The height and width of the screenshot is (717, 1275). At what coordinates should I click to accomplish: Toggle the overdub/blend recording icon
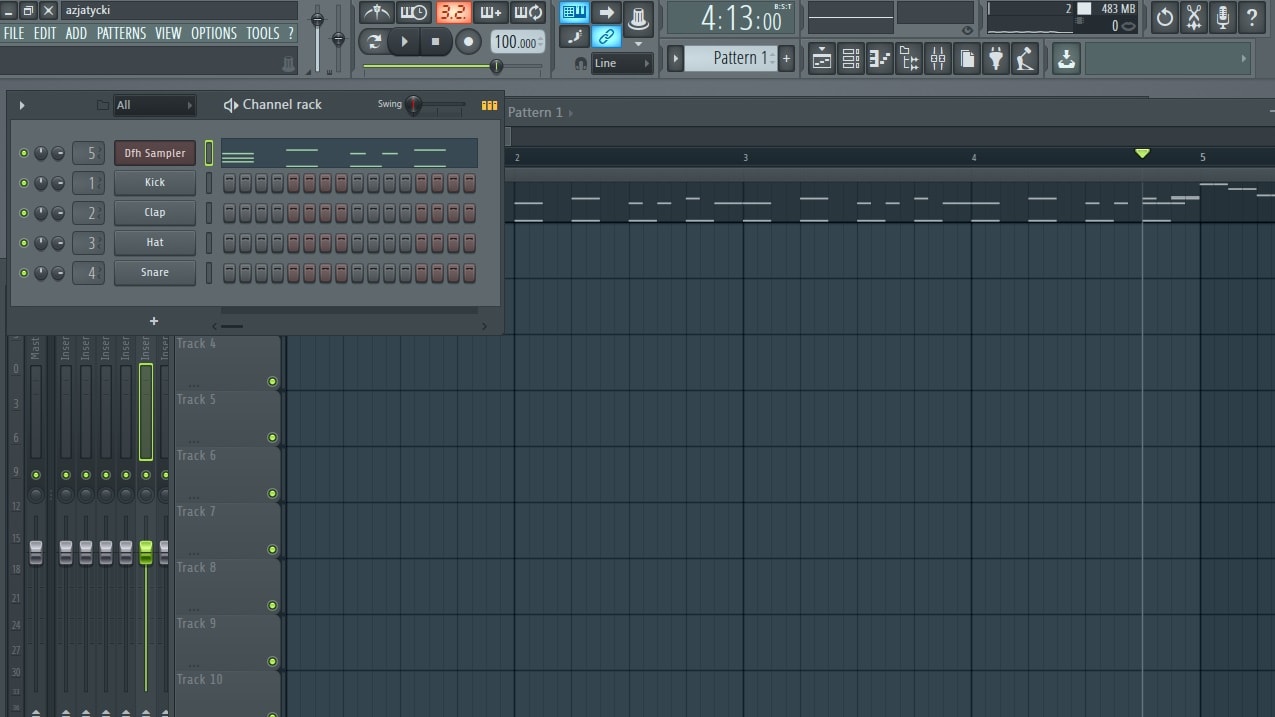[490, 13]
